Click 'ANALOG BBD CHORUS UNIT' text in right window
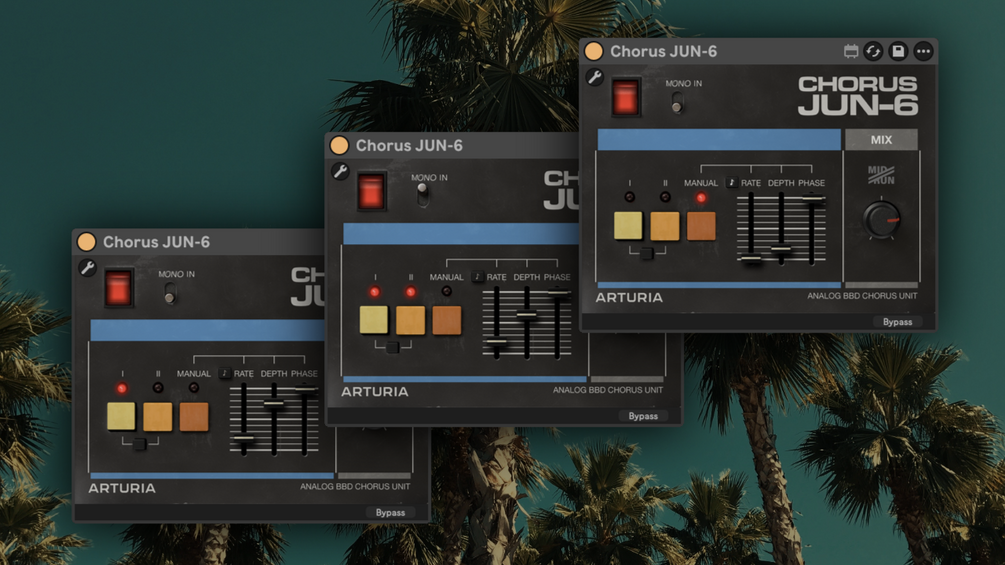 (x=862, y=296)
